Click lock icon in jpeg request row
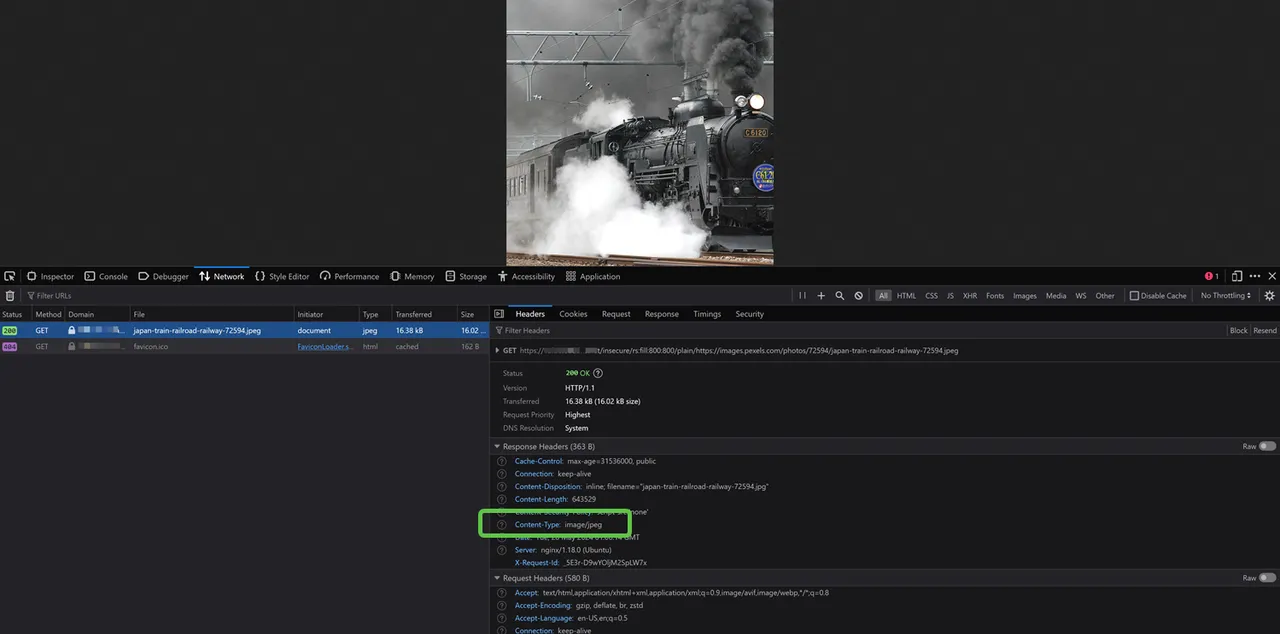This screenshot has width=1280, height=634. pyautogui.click(x=72, y=330)
